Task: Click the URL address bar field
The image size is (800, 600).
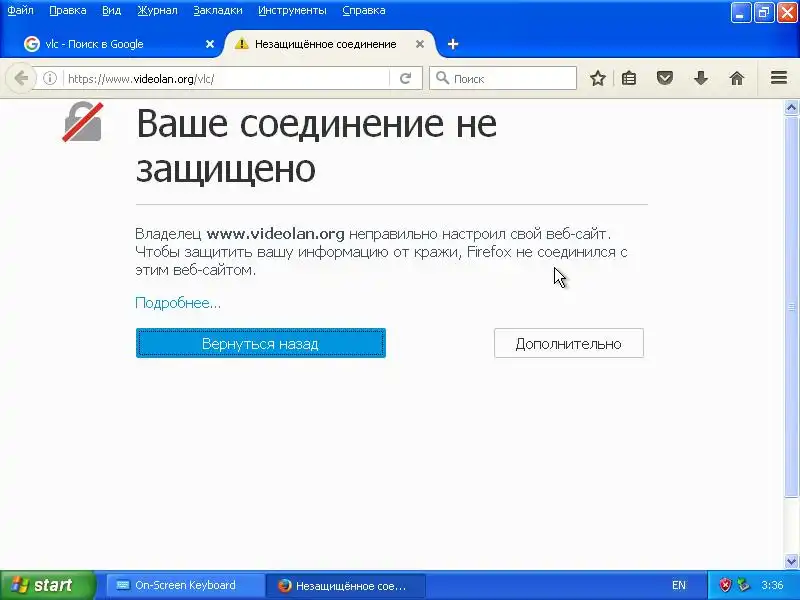Action: [227, 79]
